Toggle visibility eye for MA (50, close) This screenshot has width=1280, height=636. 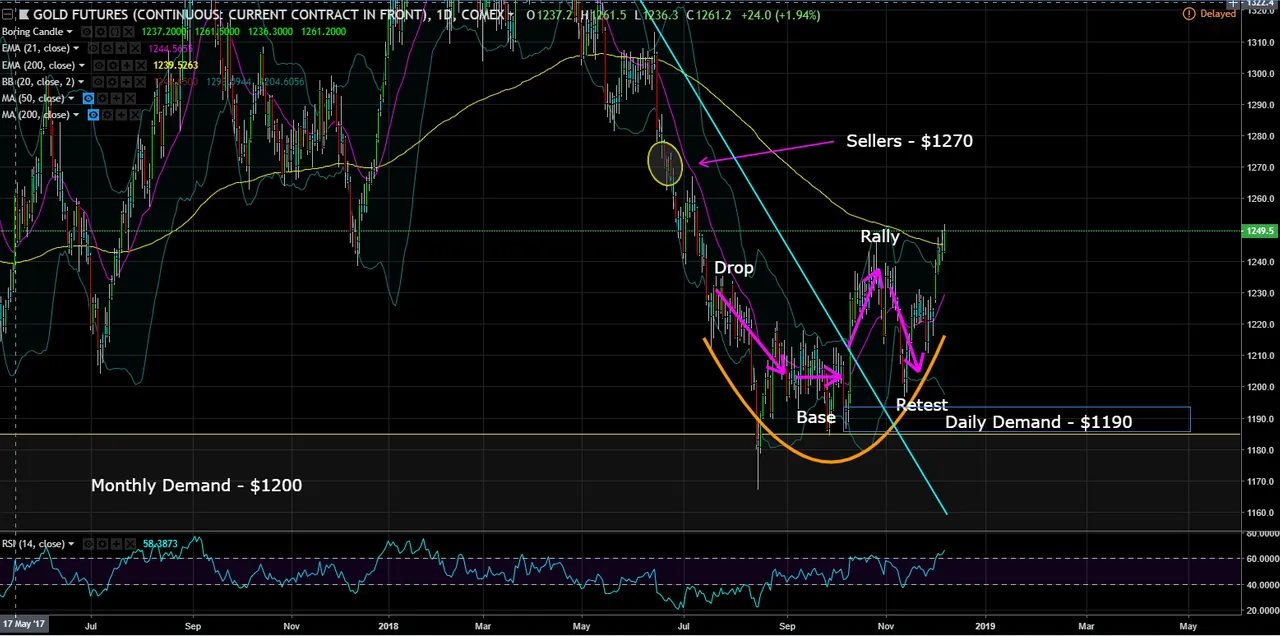click(89, 98)
